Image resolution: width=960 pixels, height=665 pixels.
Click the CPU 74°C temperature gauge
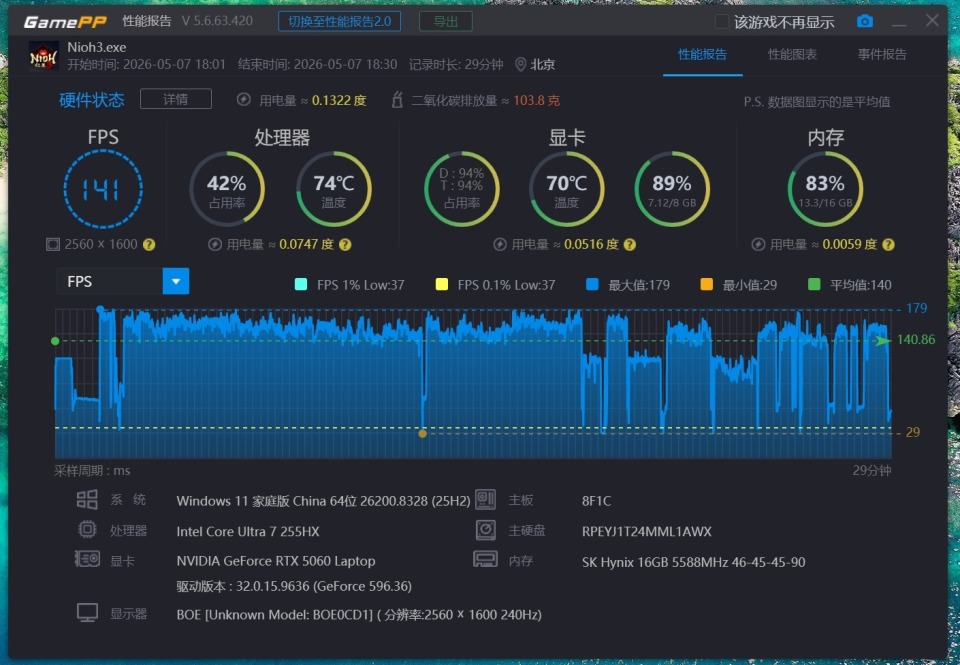coord(334,189)
